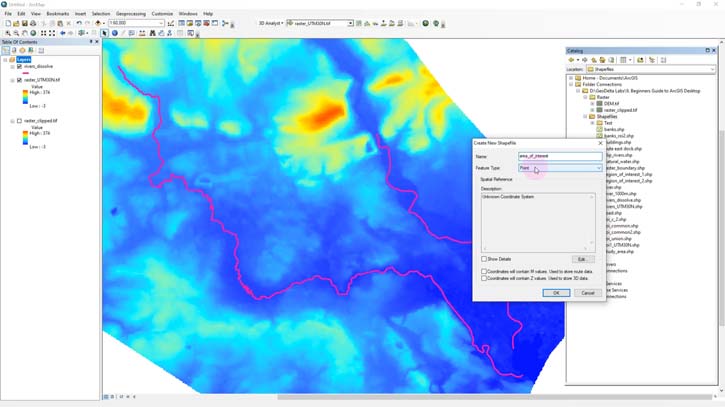
Task: Click the raster_clipped.tif color ramp
Action: [x=25, y=137]
